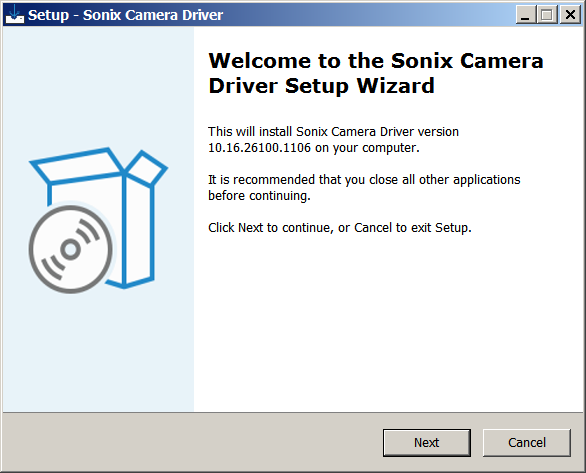Click the 'close all other applications' recommendation text

coord(445,180)
